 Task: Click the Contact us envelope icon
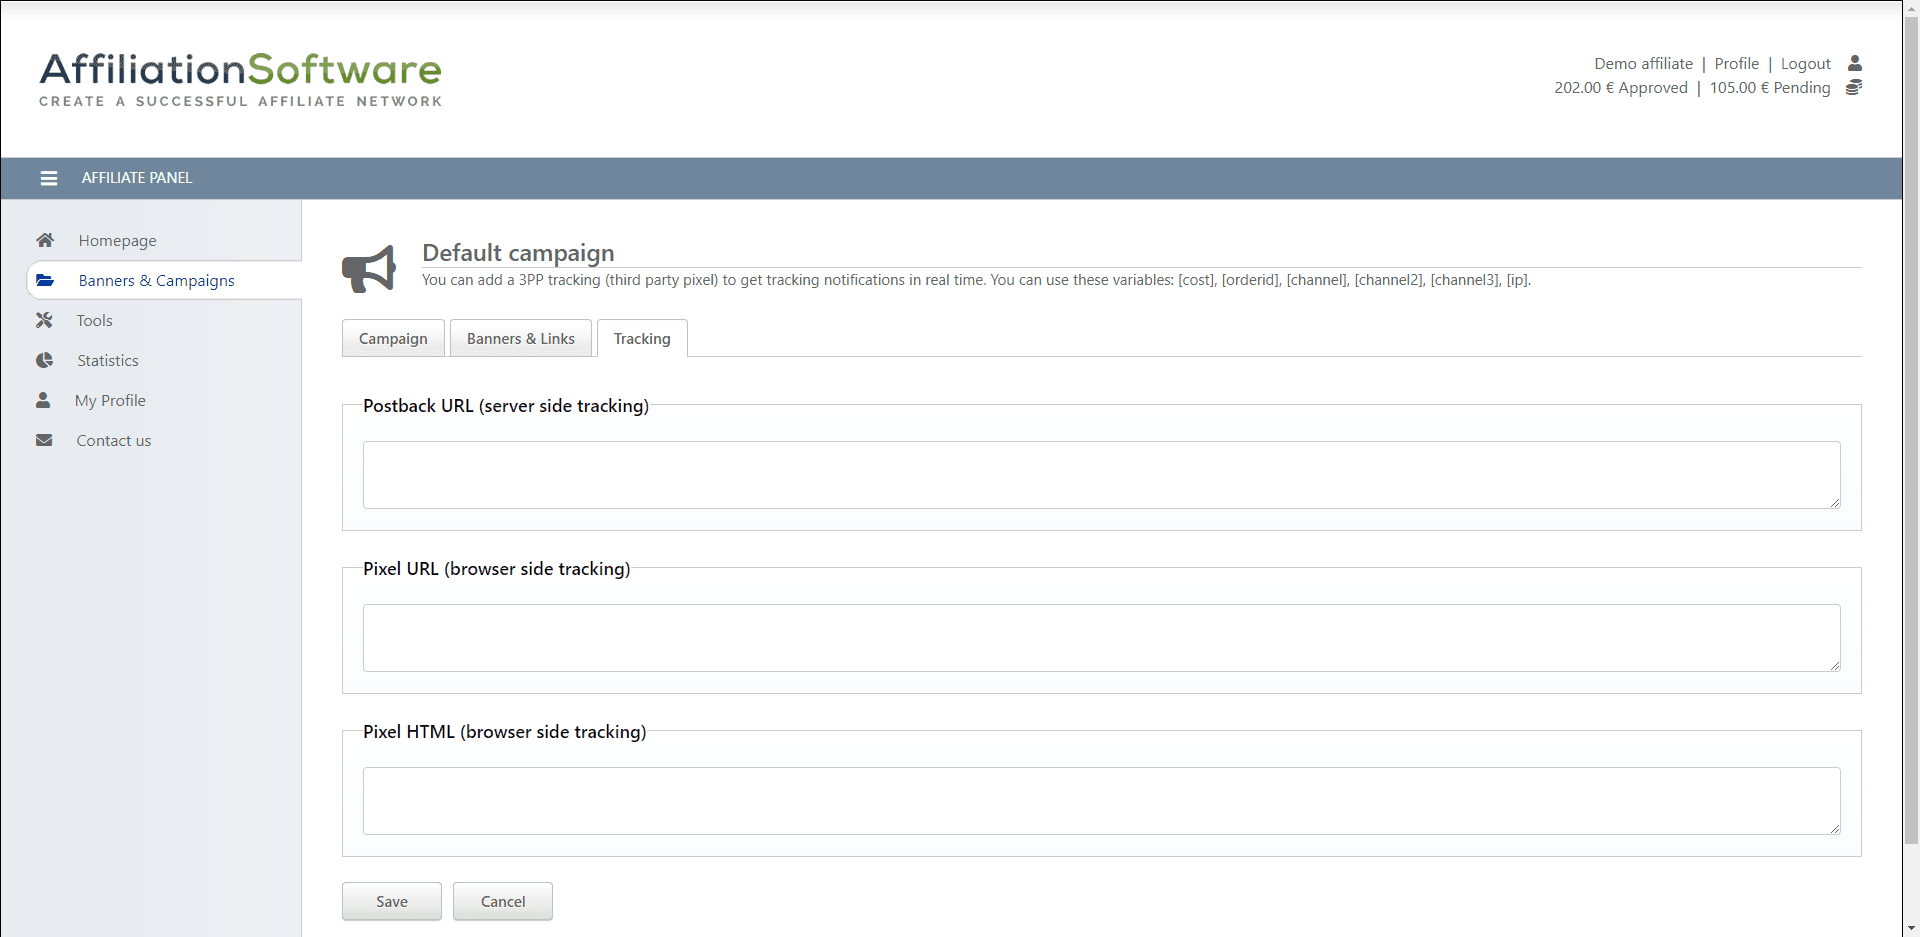pos(44,440)
